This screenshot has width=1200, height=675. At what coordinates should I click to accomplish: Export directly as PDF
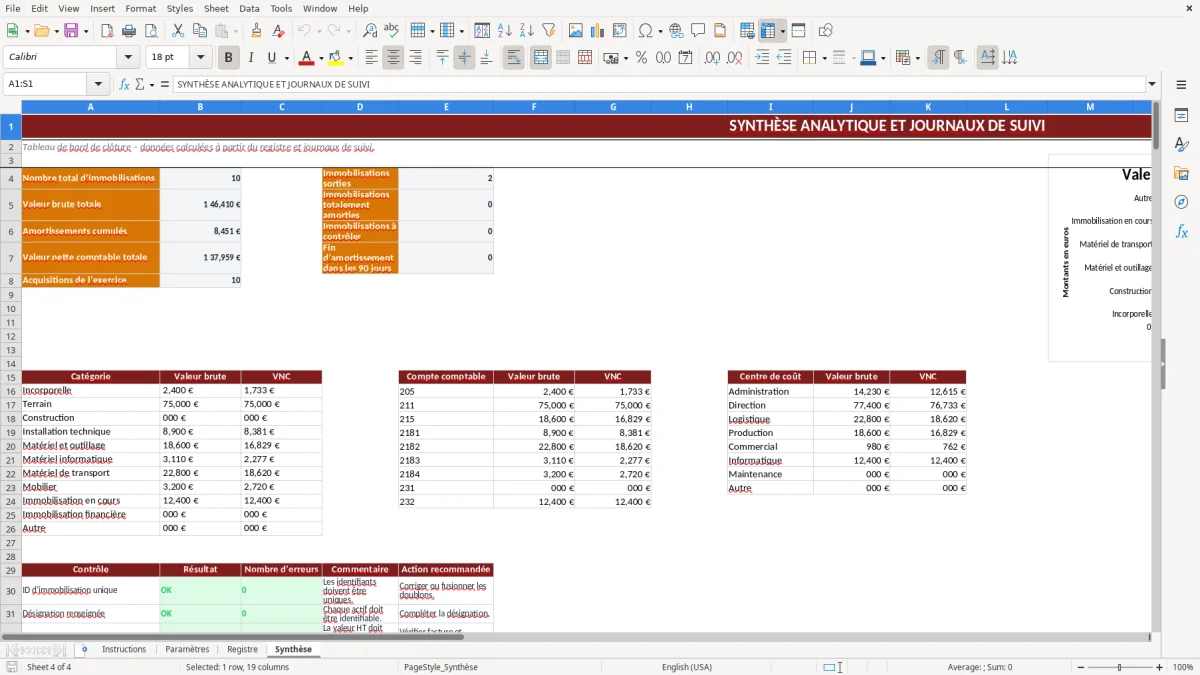(x=107, y=31)
